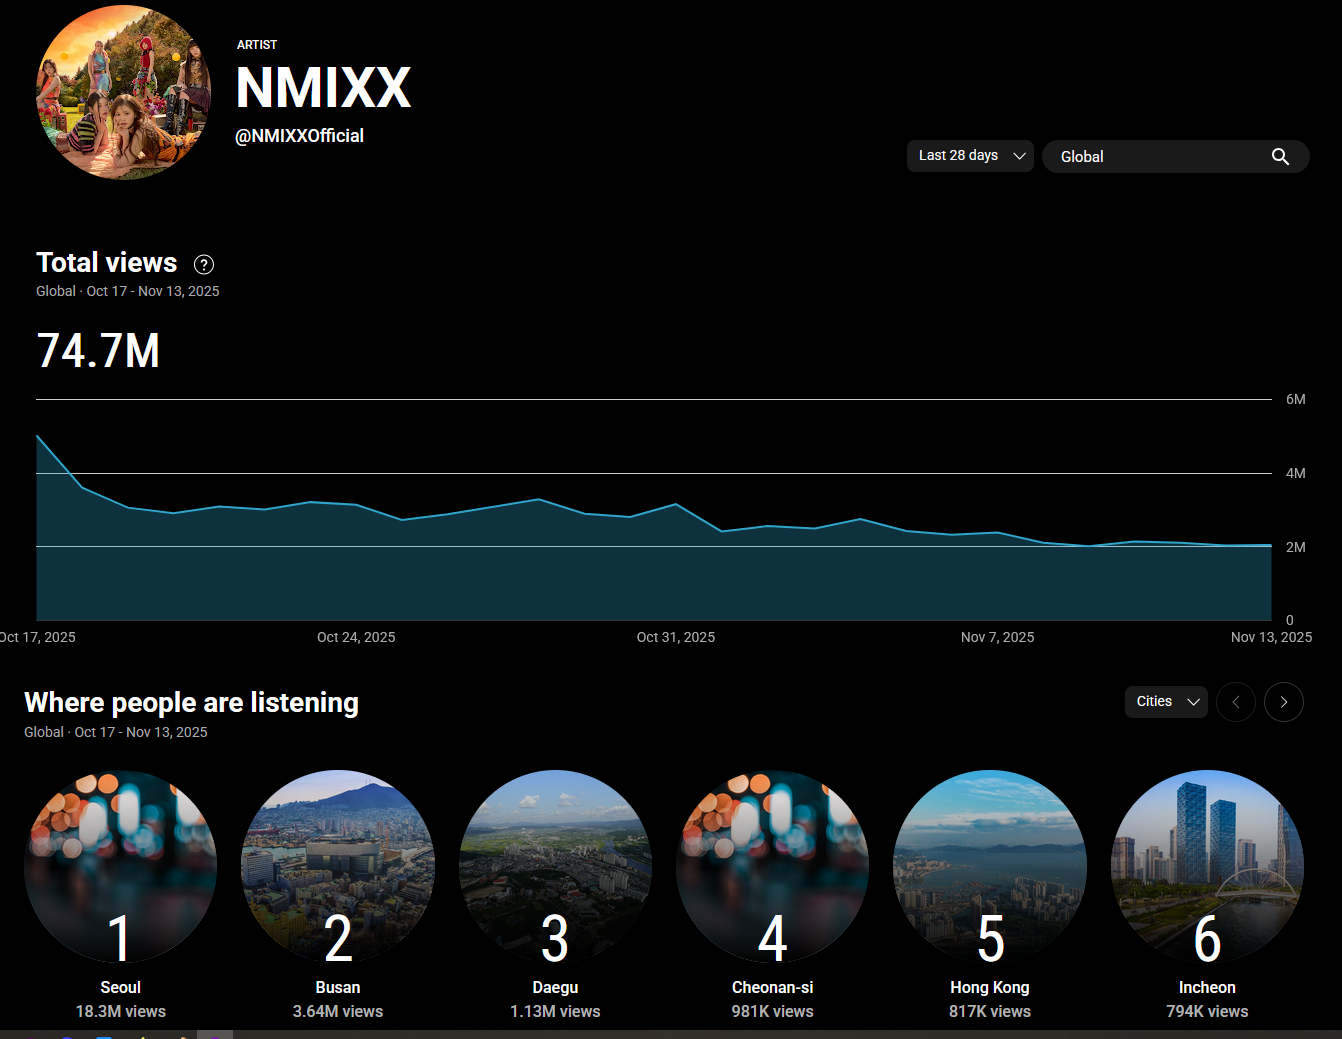
Task: Click the Total views heading
Action: pyautogui.click(x=107, y=263)
